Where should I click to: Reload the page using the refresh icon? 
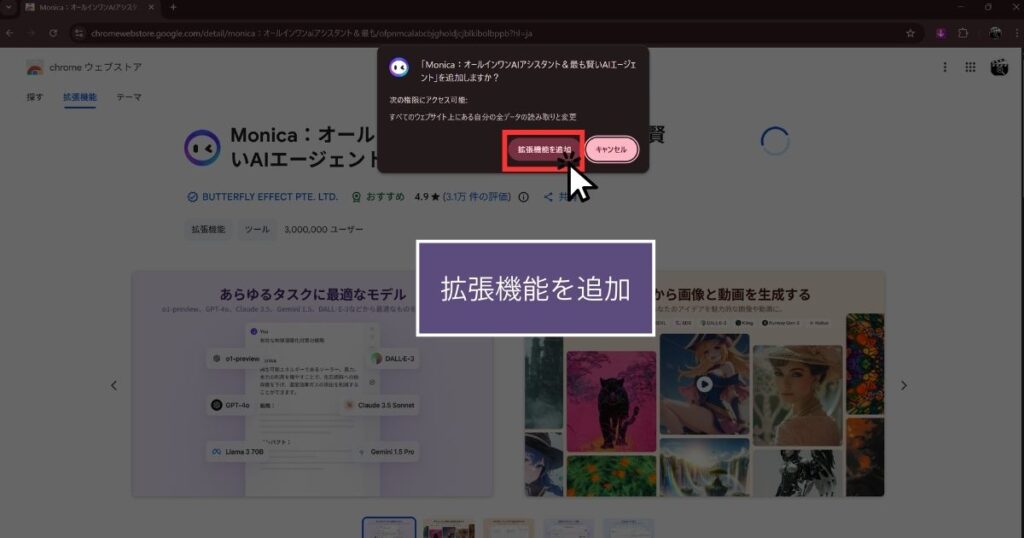click(52, 32)
